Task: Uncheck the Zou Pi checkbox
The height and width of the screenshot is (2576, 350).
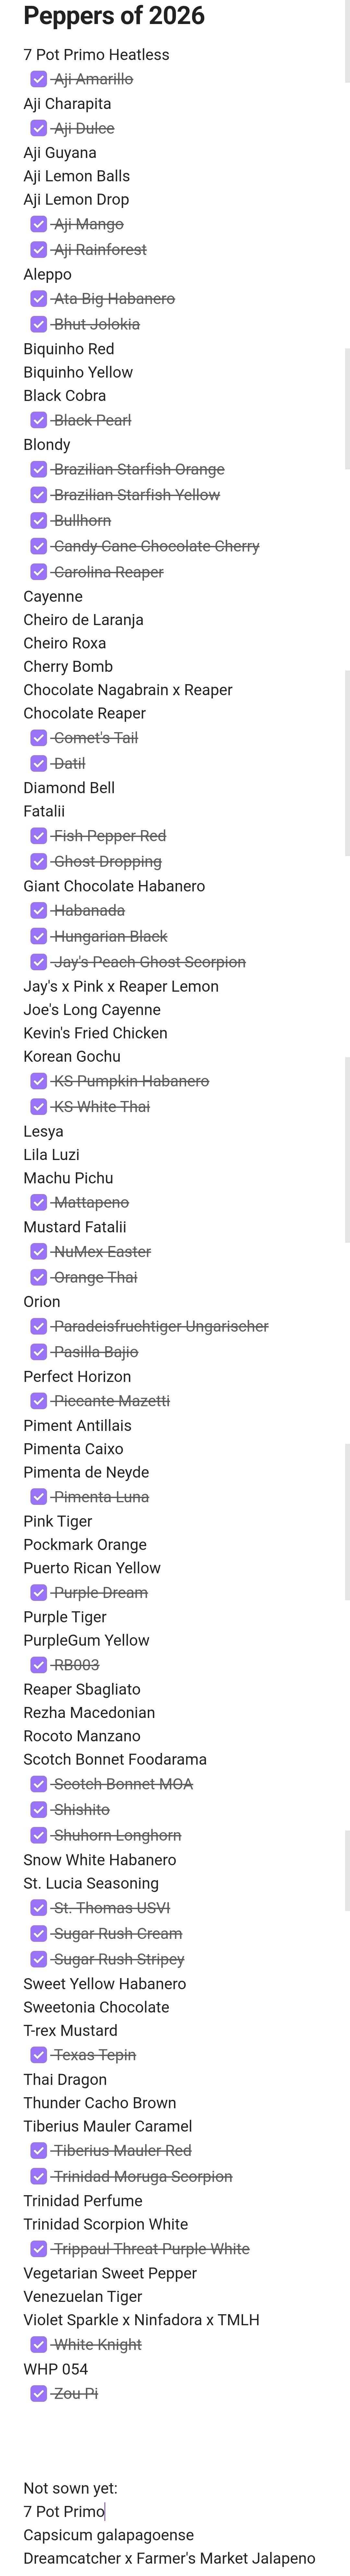Action: click(x=38, y=2393)
